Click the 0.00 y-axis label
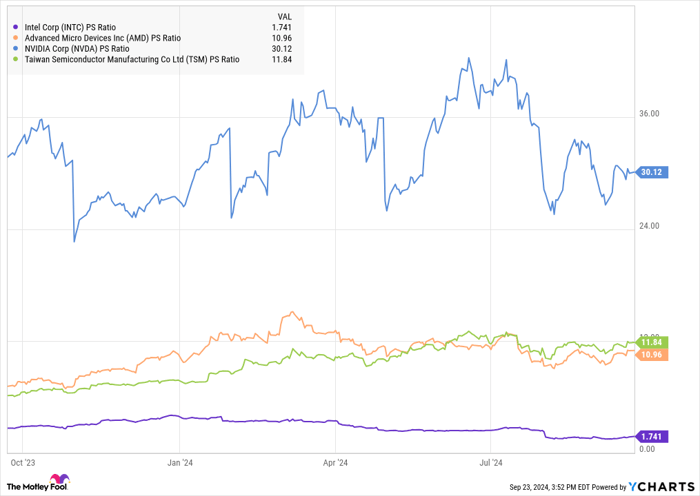The height and width of the screenshot is (496, 700). point(647,449)
